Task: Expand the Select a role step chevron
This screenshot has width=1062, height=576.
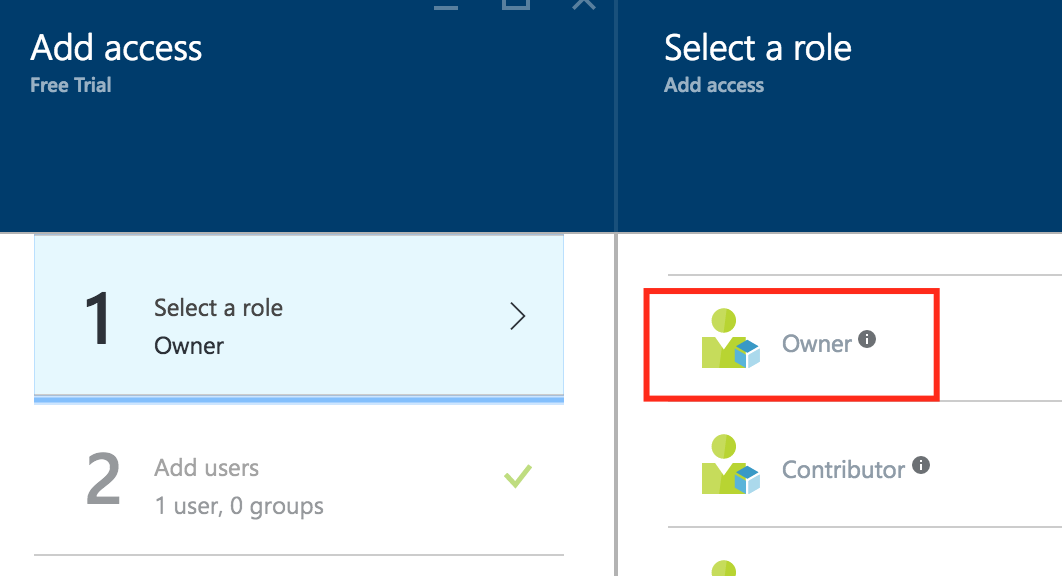Action: [x=517, y=317]
